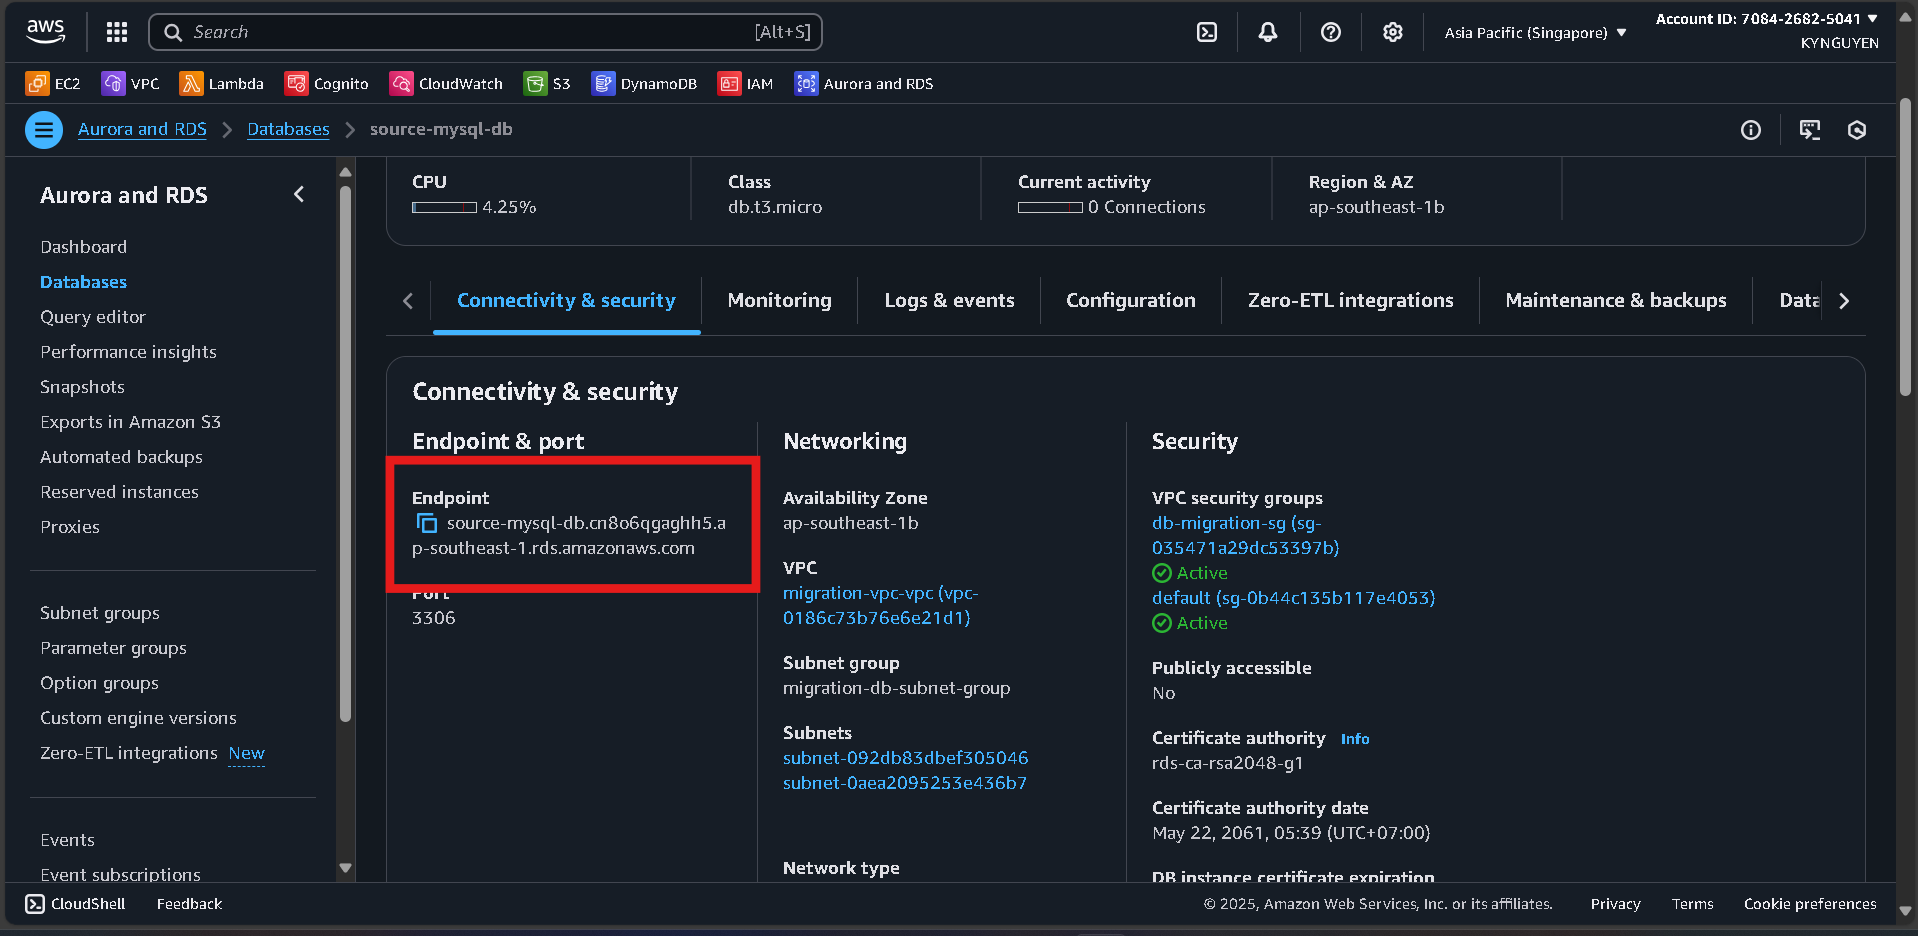Open the AWS settings gear
This screenshot has height=936, width=1918.
coord(1392,32)
